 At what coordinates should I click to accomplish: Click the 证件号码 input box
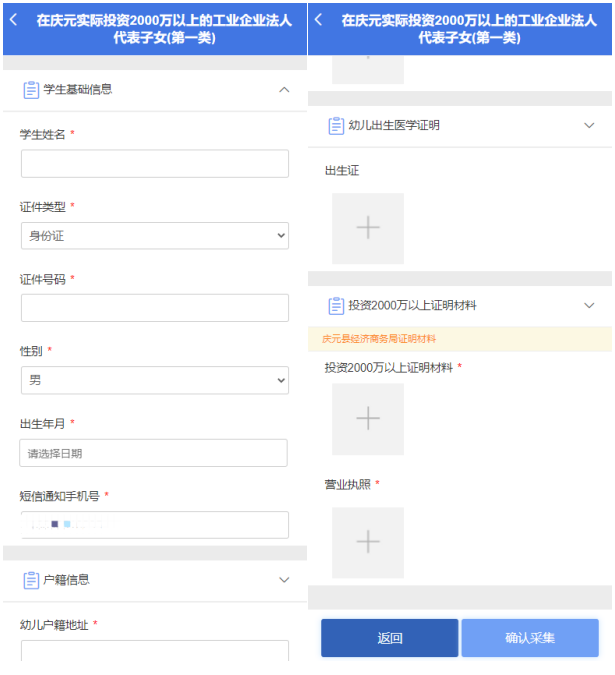coord(154,308)
